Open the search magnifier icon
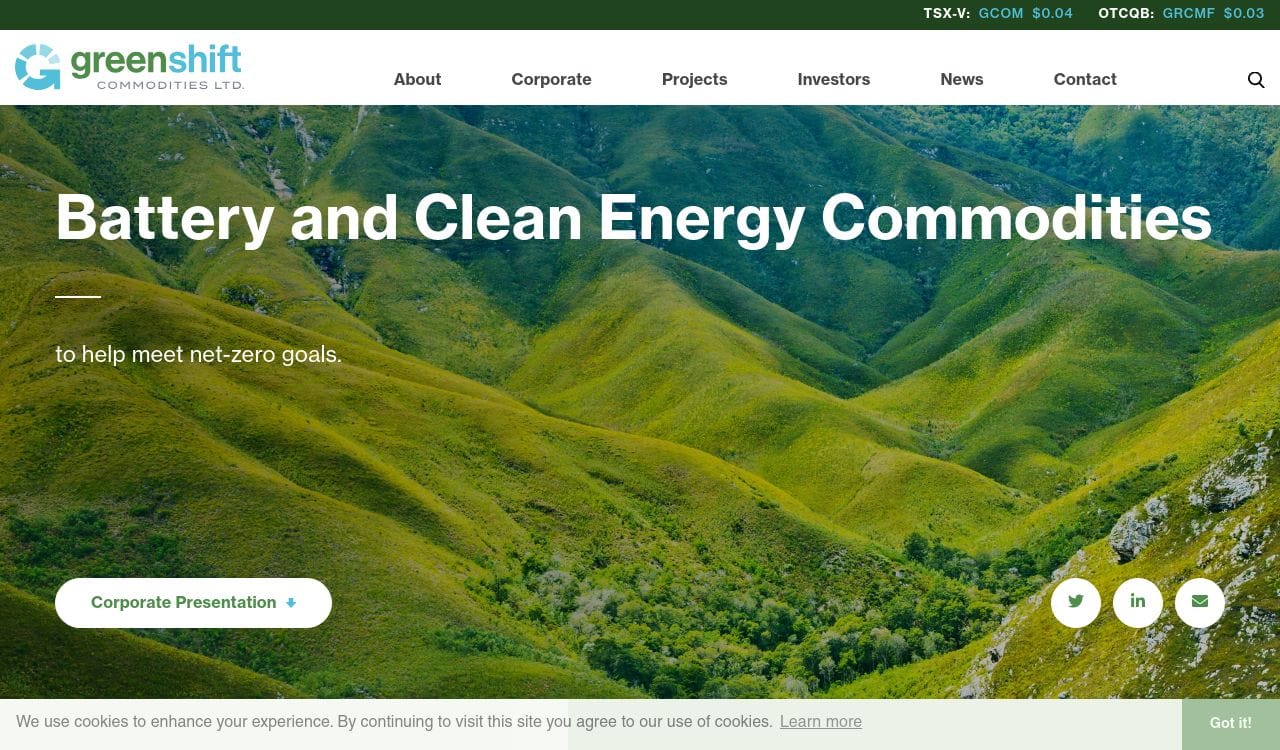The width and height of the screenshot is (1280, 750). coord(1256,80)
